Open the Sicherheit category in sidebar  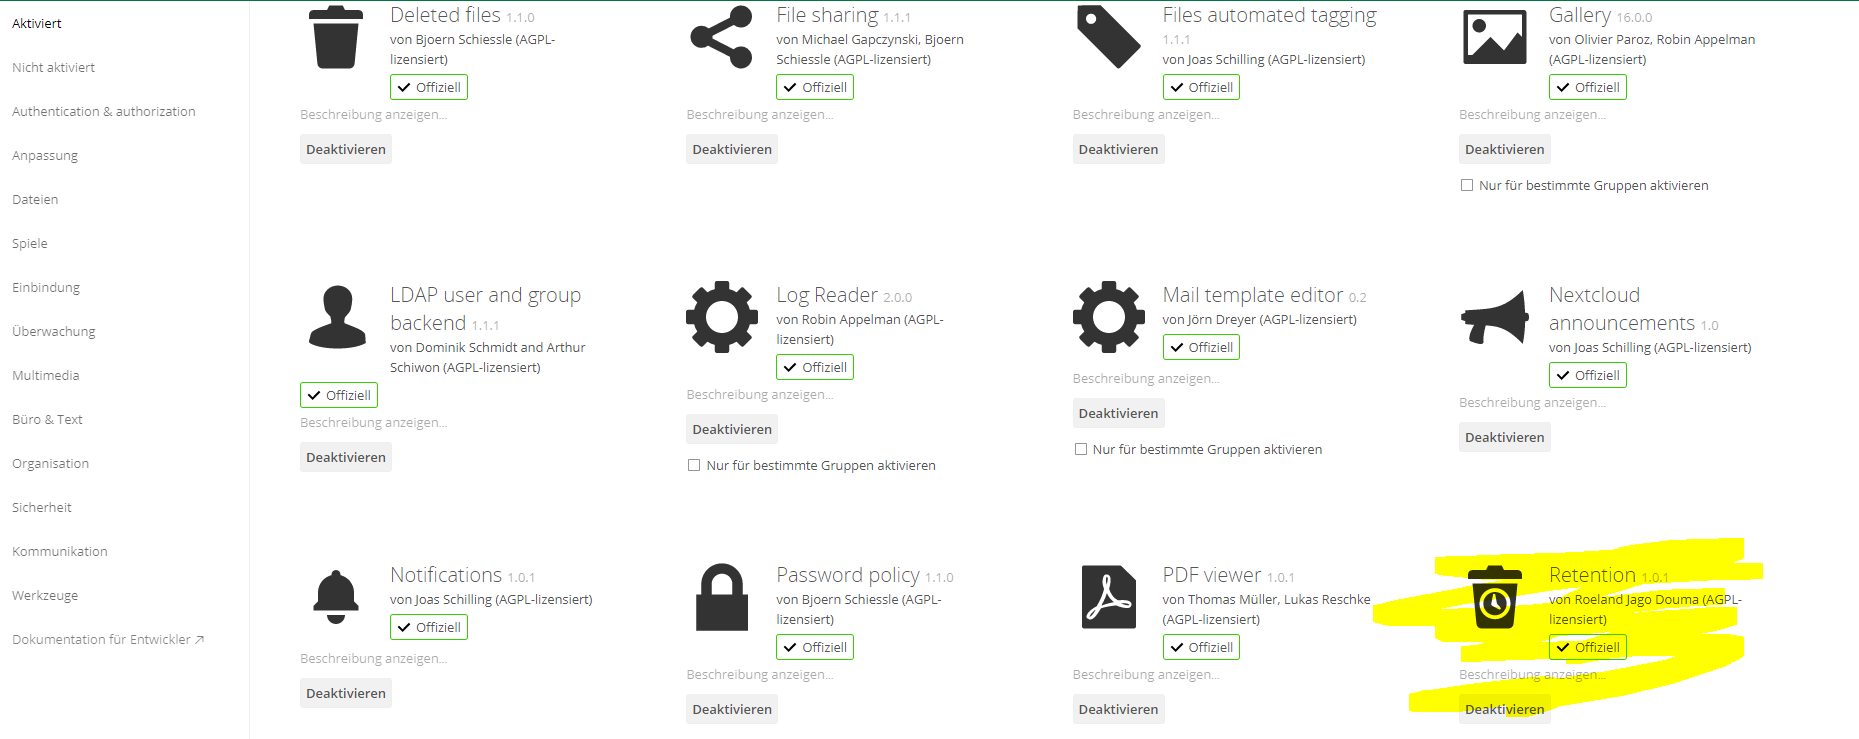[x=42, y=507]
